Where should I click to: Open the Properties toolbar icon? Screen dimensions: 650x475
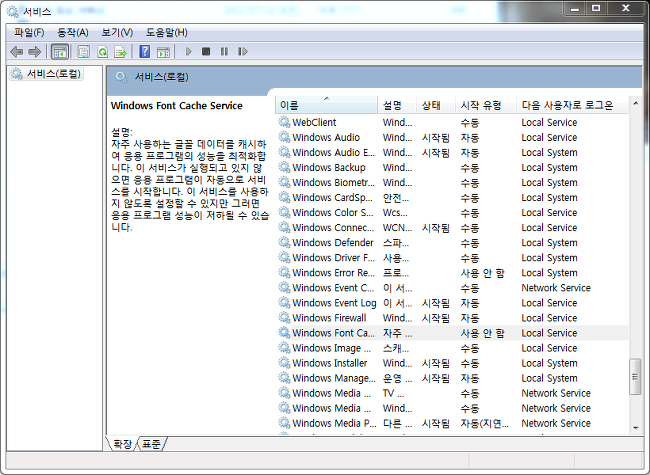coord(83,52)
